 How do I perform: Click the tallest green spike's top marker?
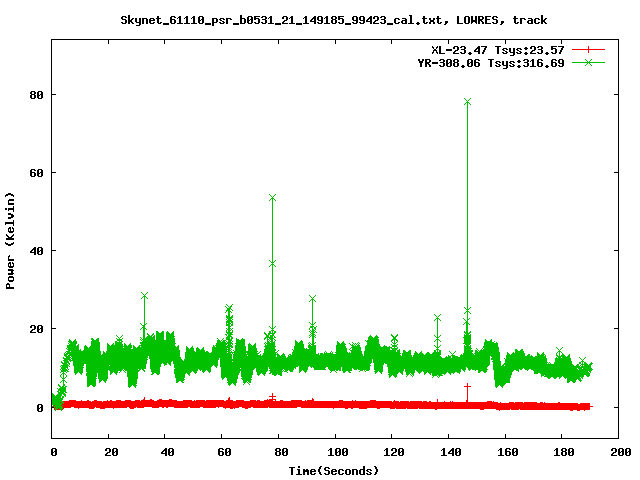tap(467, 102)
